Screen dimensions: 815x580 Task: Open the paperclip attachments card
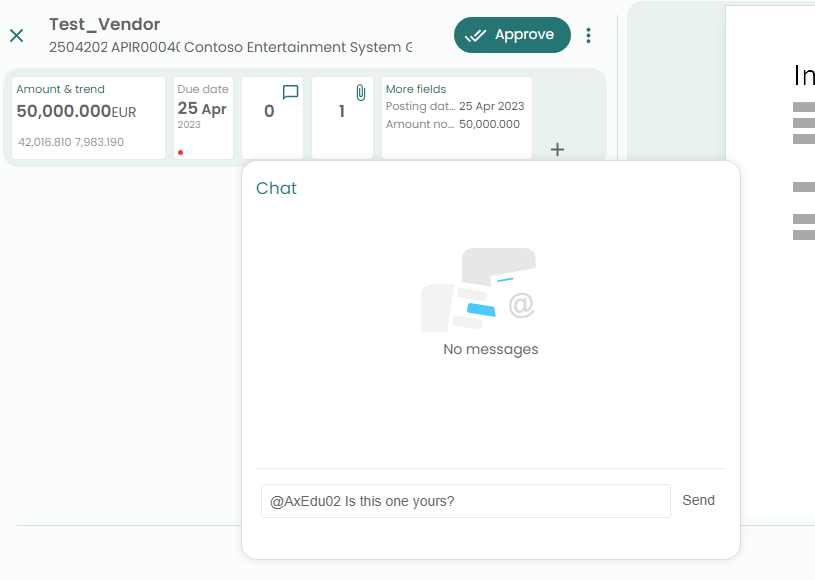click(x=342, y=118)
